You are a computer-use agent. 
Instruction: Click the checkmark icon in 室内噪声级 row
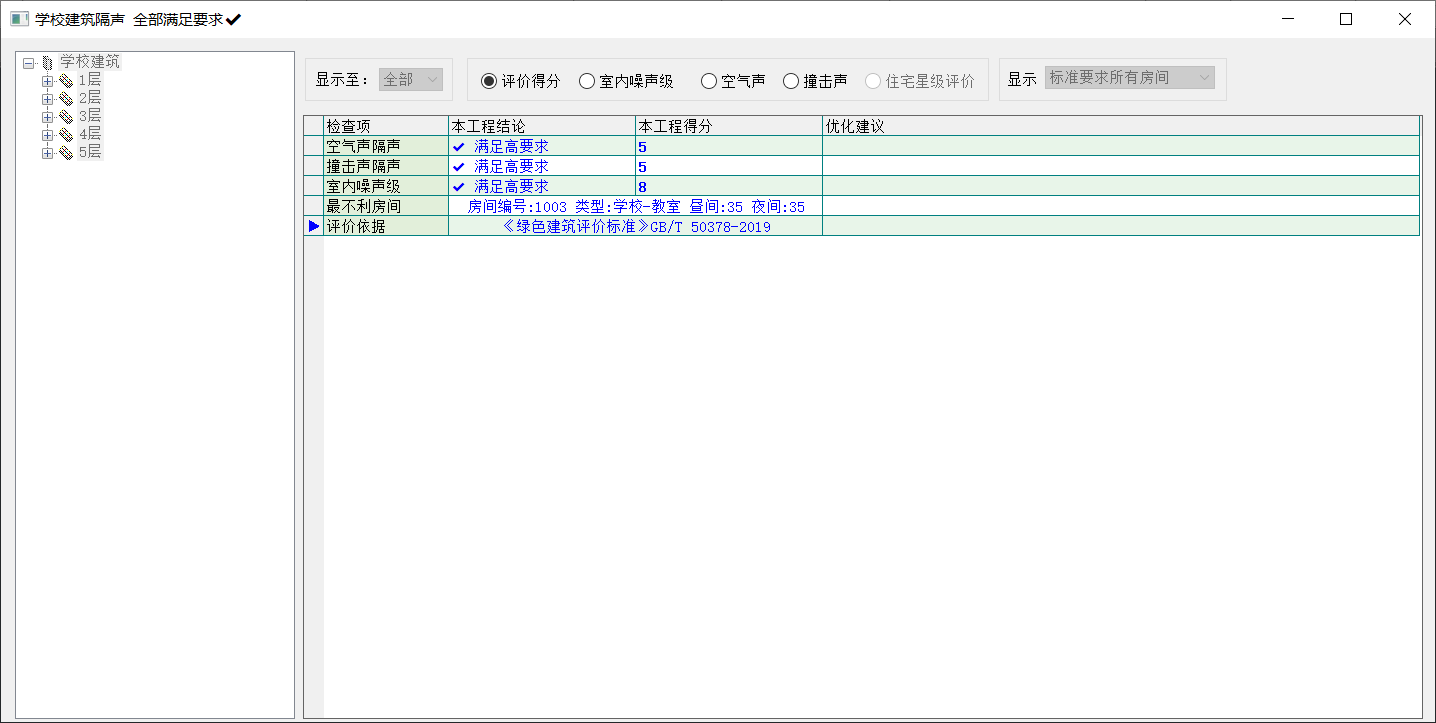pyautogui.click(x=459, y=186)
